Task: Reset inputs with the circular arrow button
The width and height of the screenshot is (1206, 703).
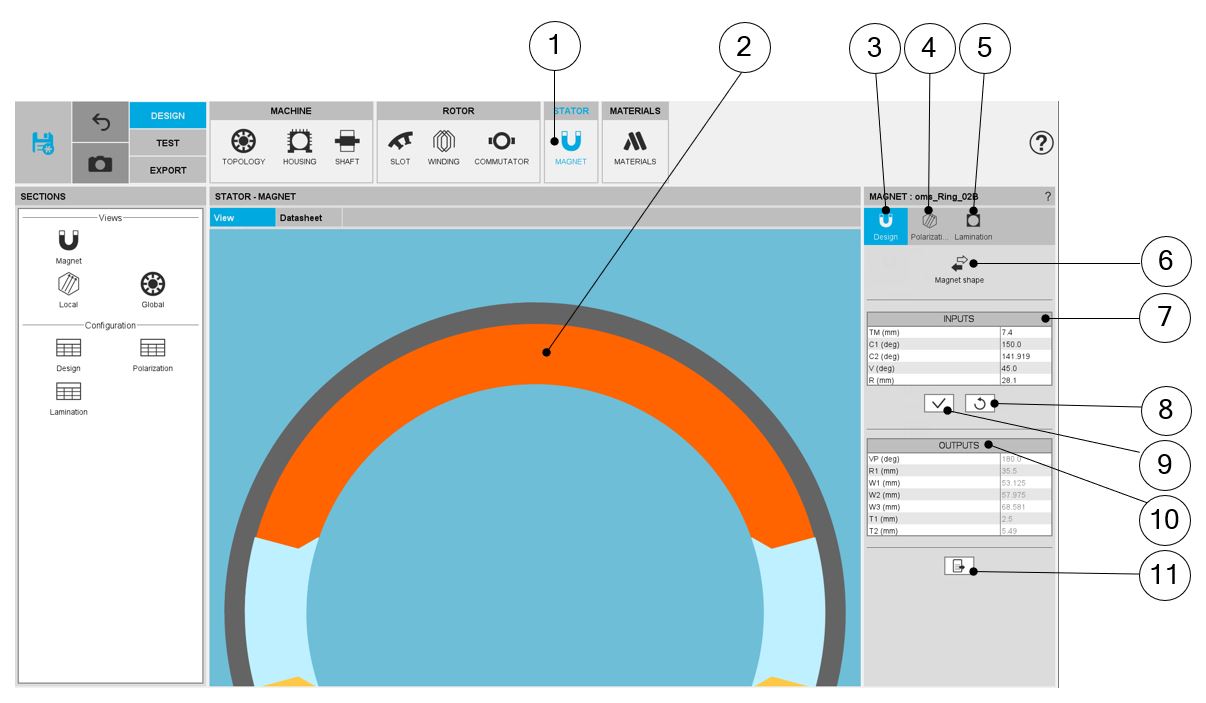Action: click(x=980, y=403)
